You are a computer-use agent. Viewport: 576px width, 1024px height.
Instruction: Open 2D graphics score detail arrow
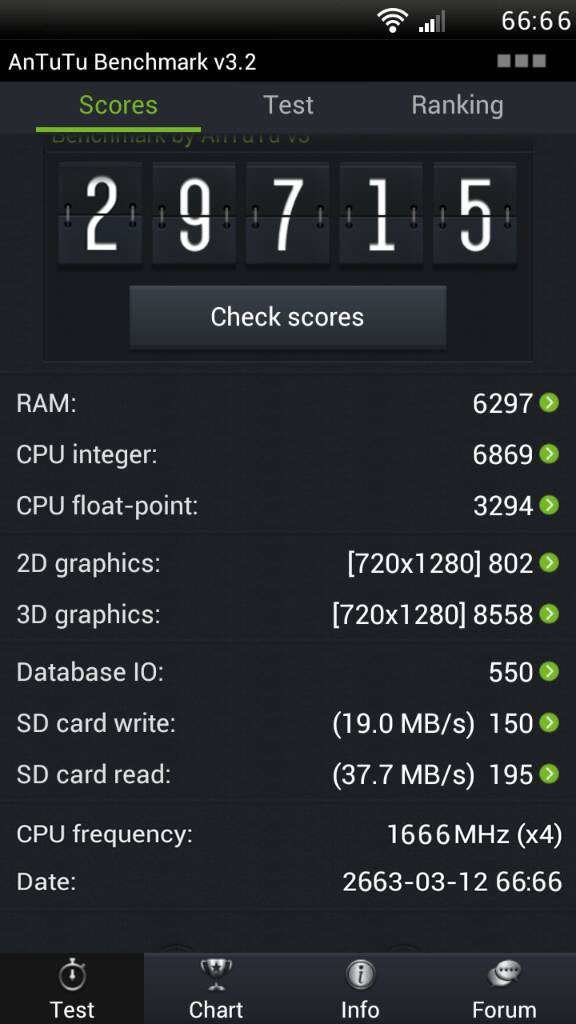pyautogui.click(x=549, y=563)
